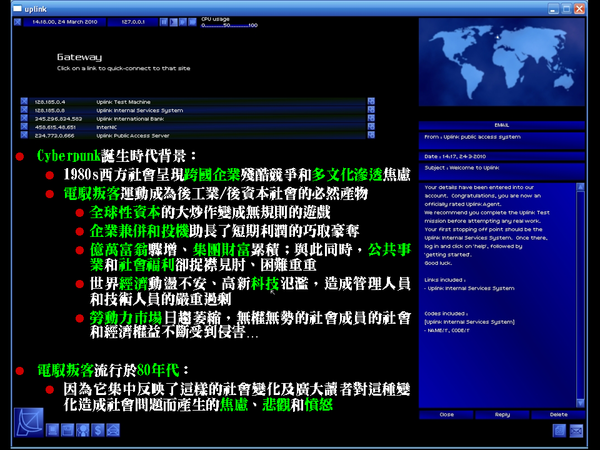Open the envelope message icon at bottom right
Viewport: 600px width, 450px height.
(576, 430)
